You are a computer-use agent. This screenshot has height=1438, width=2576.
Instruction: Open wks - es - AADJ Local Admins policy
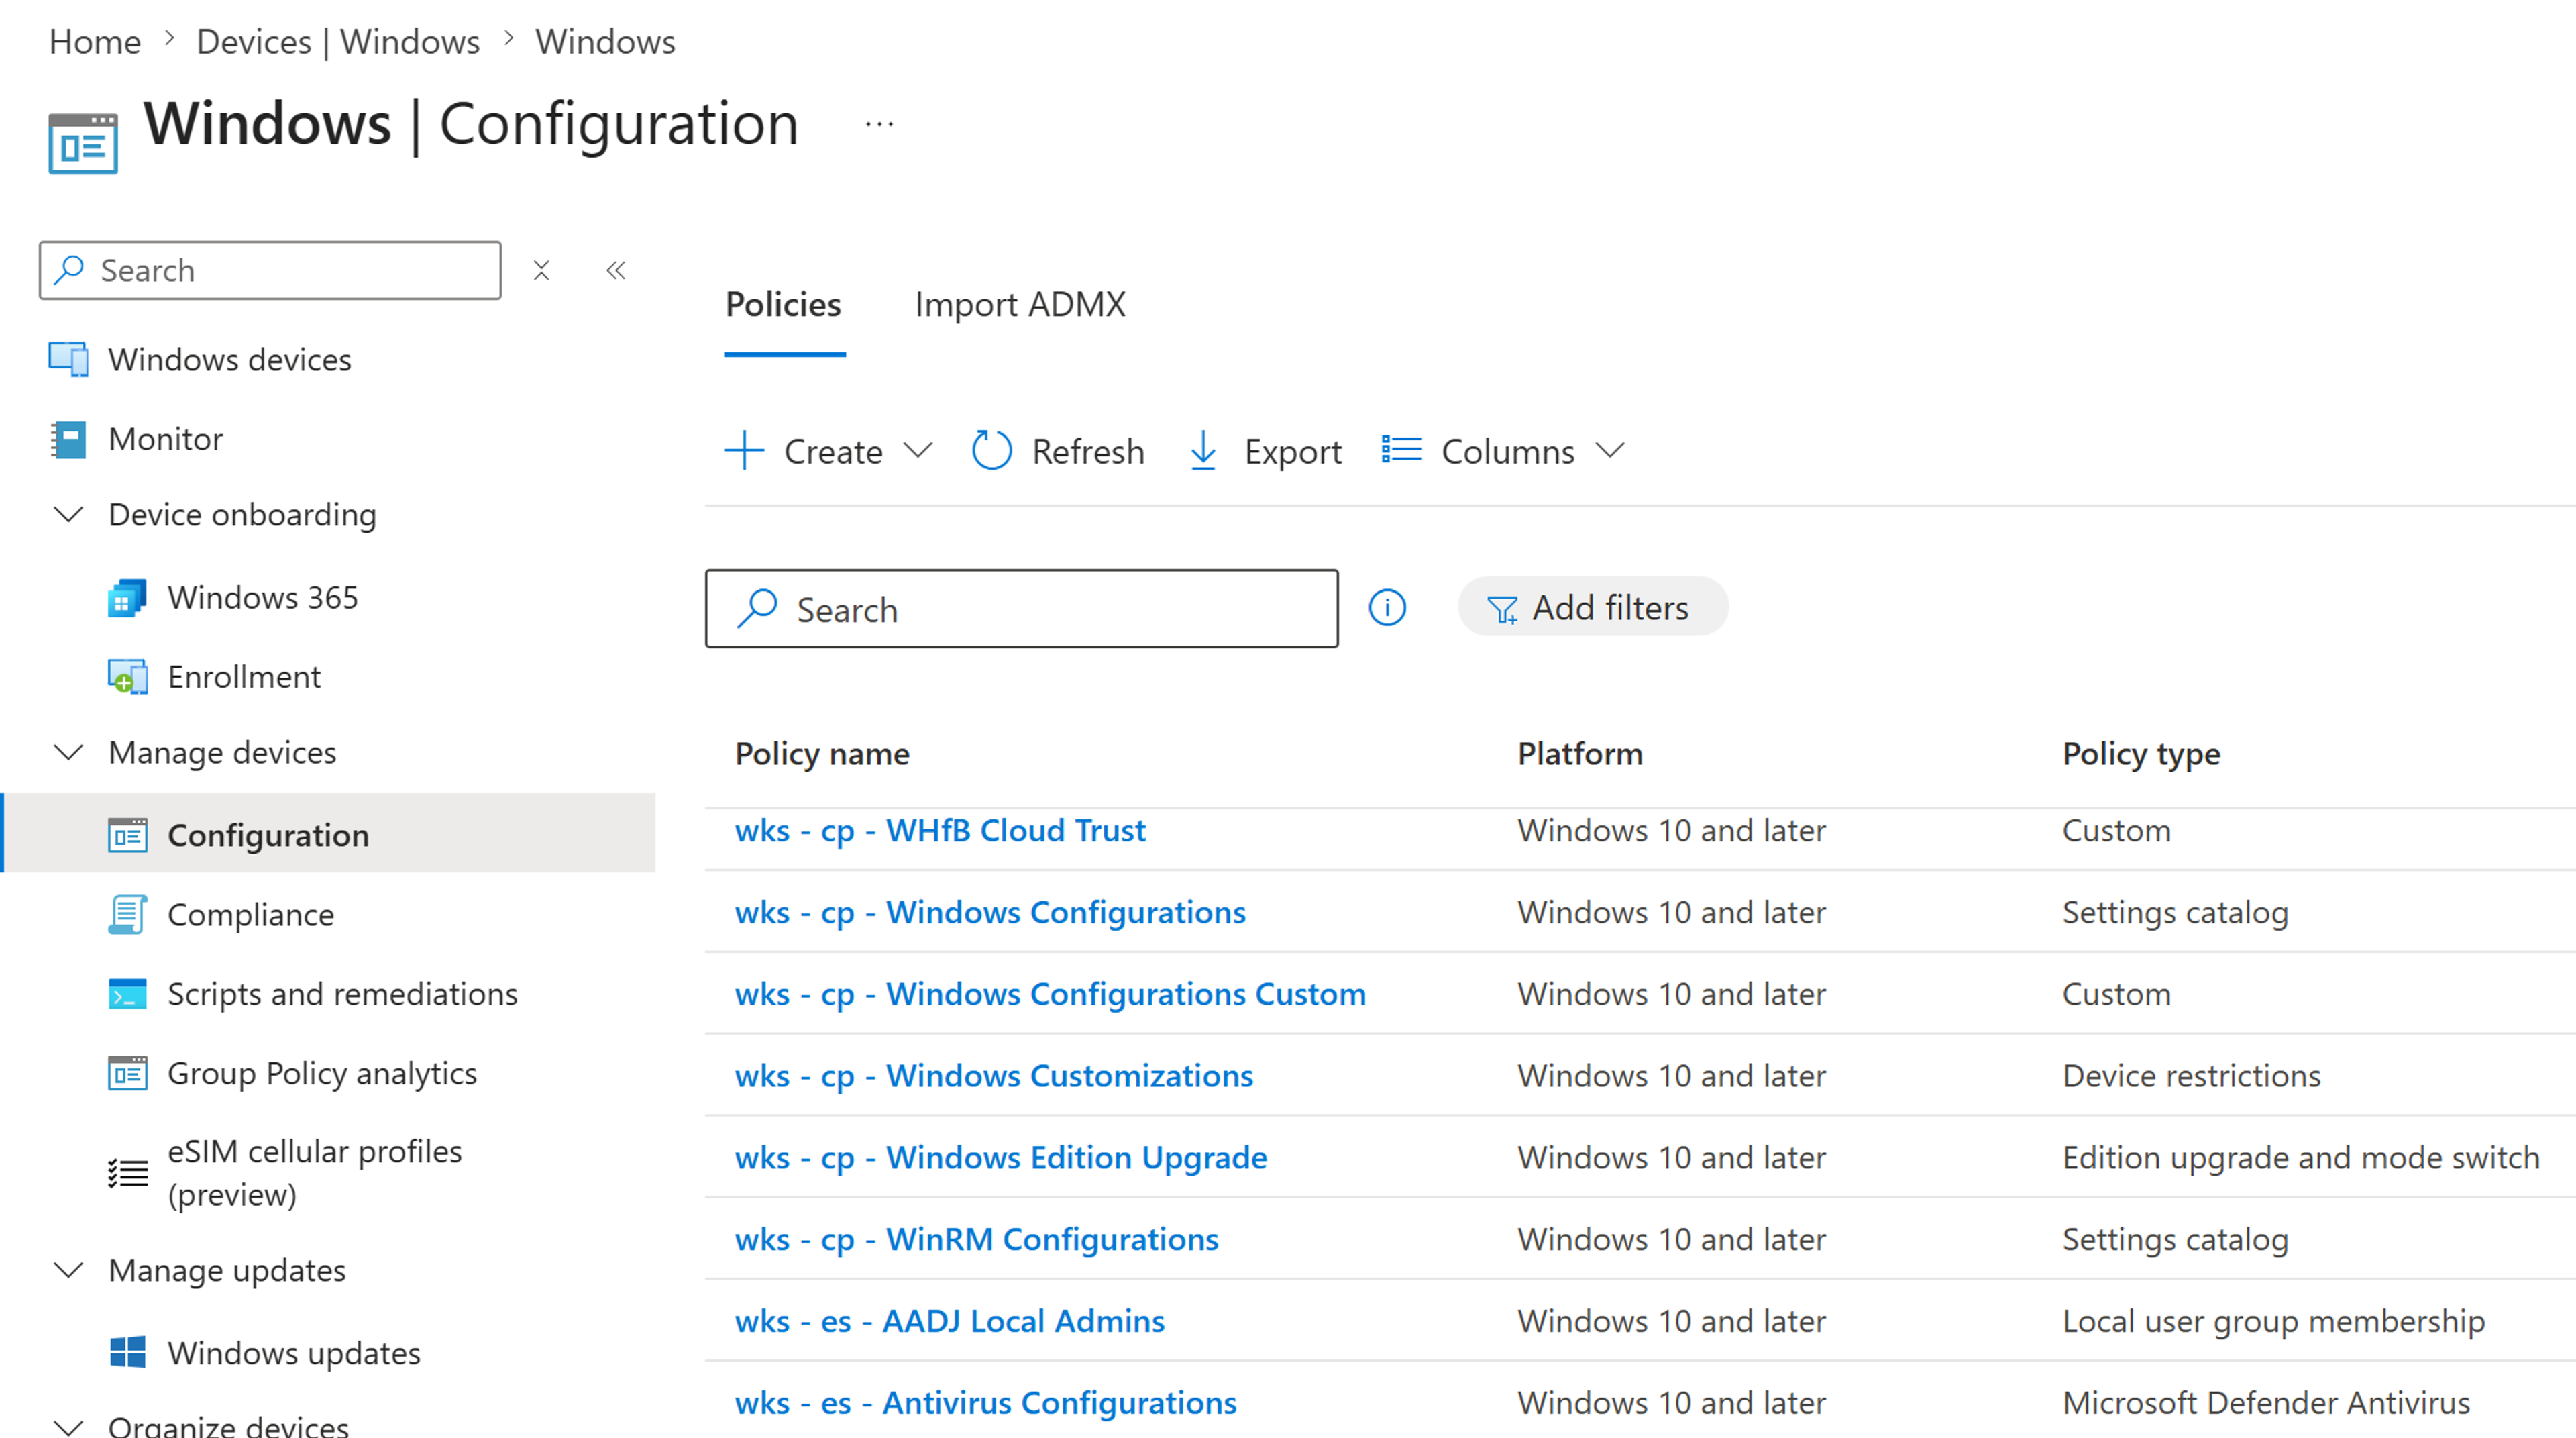[x=950, y=1322]
